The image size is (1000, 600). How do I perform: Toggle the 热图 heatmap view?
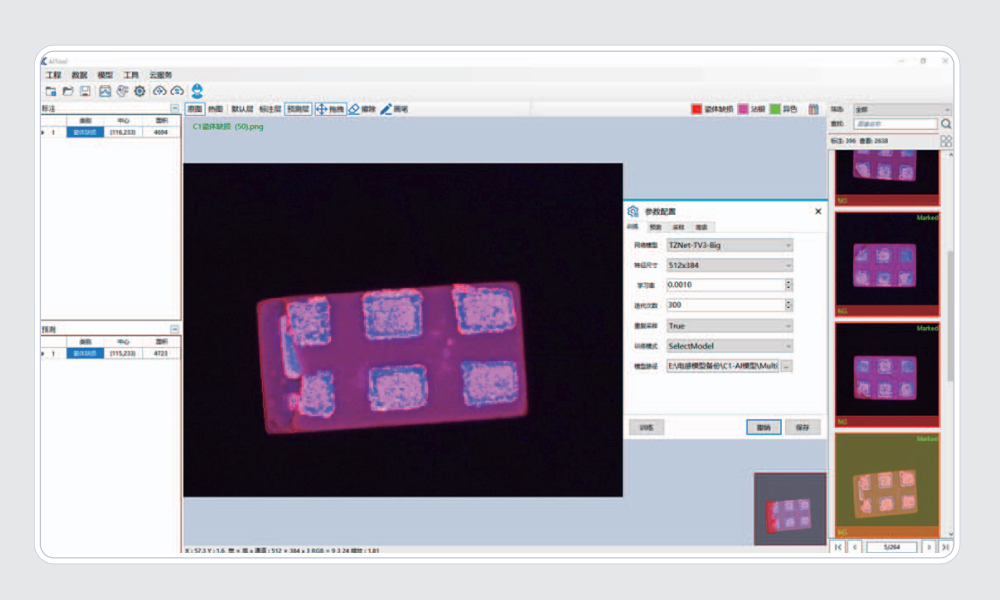(x=215, y=109)
